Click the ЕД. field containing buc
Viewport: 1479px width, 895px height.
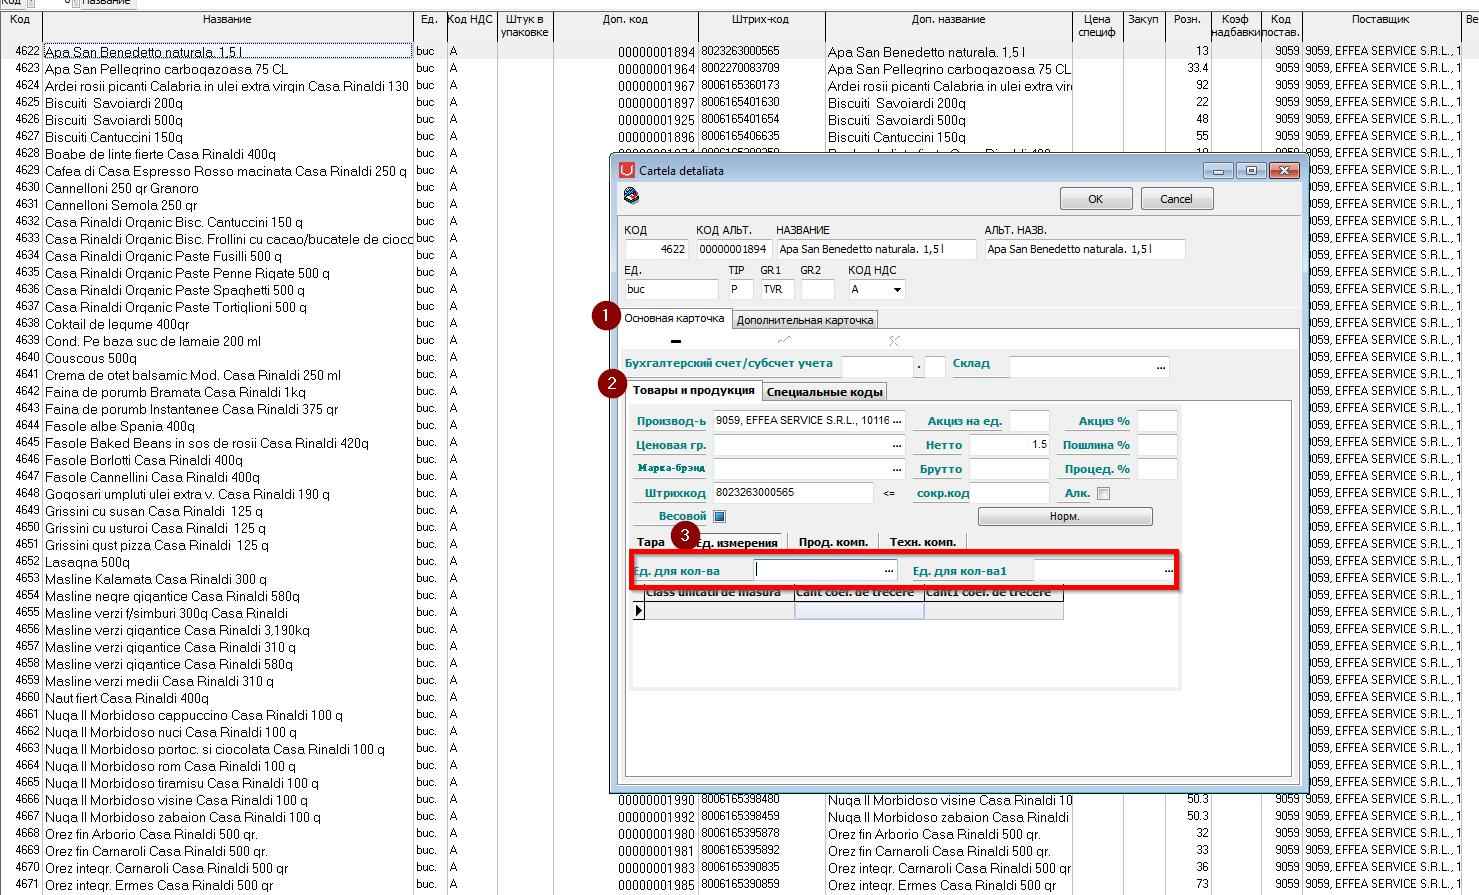(x=671, y=289)
